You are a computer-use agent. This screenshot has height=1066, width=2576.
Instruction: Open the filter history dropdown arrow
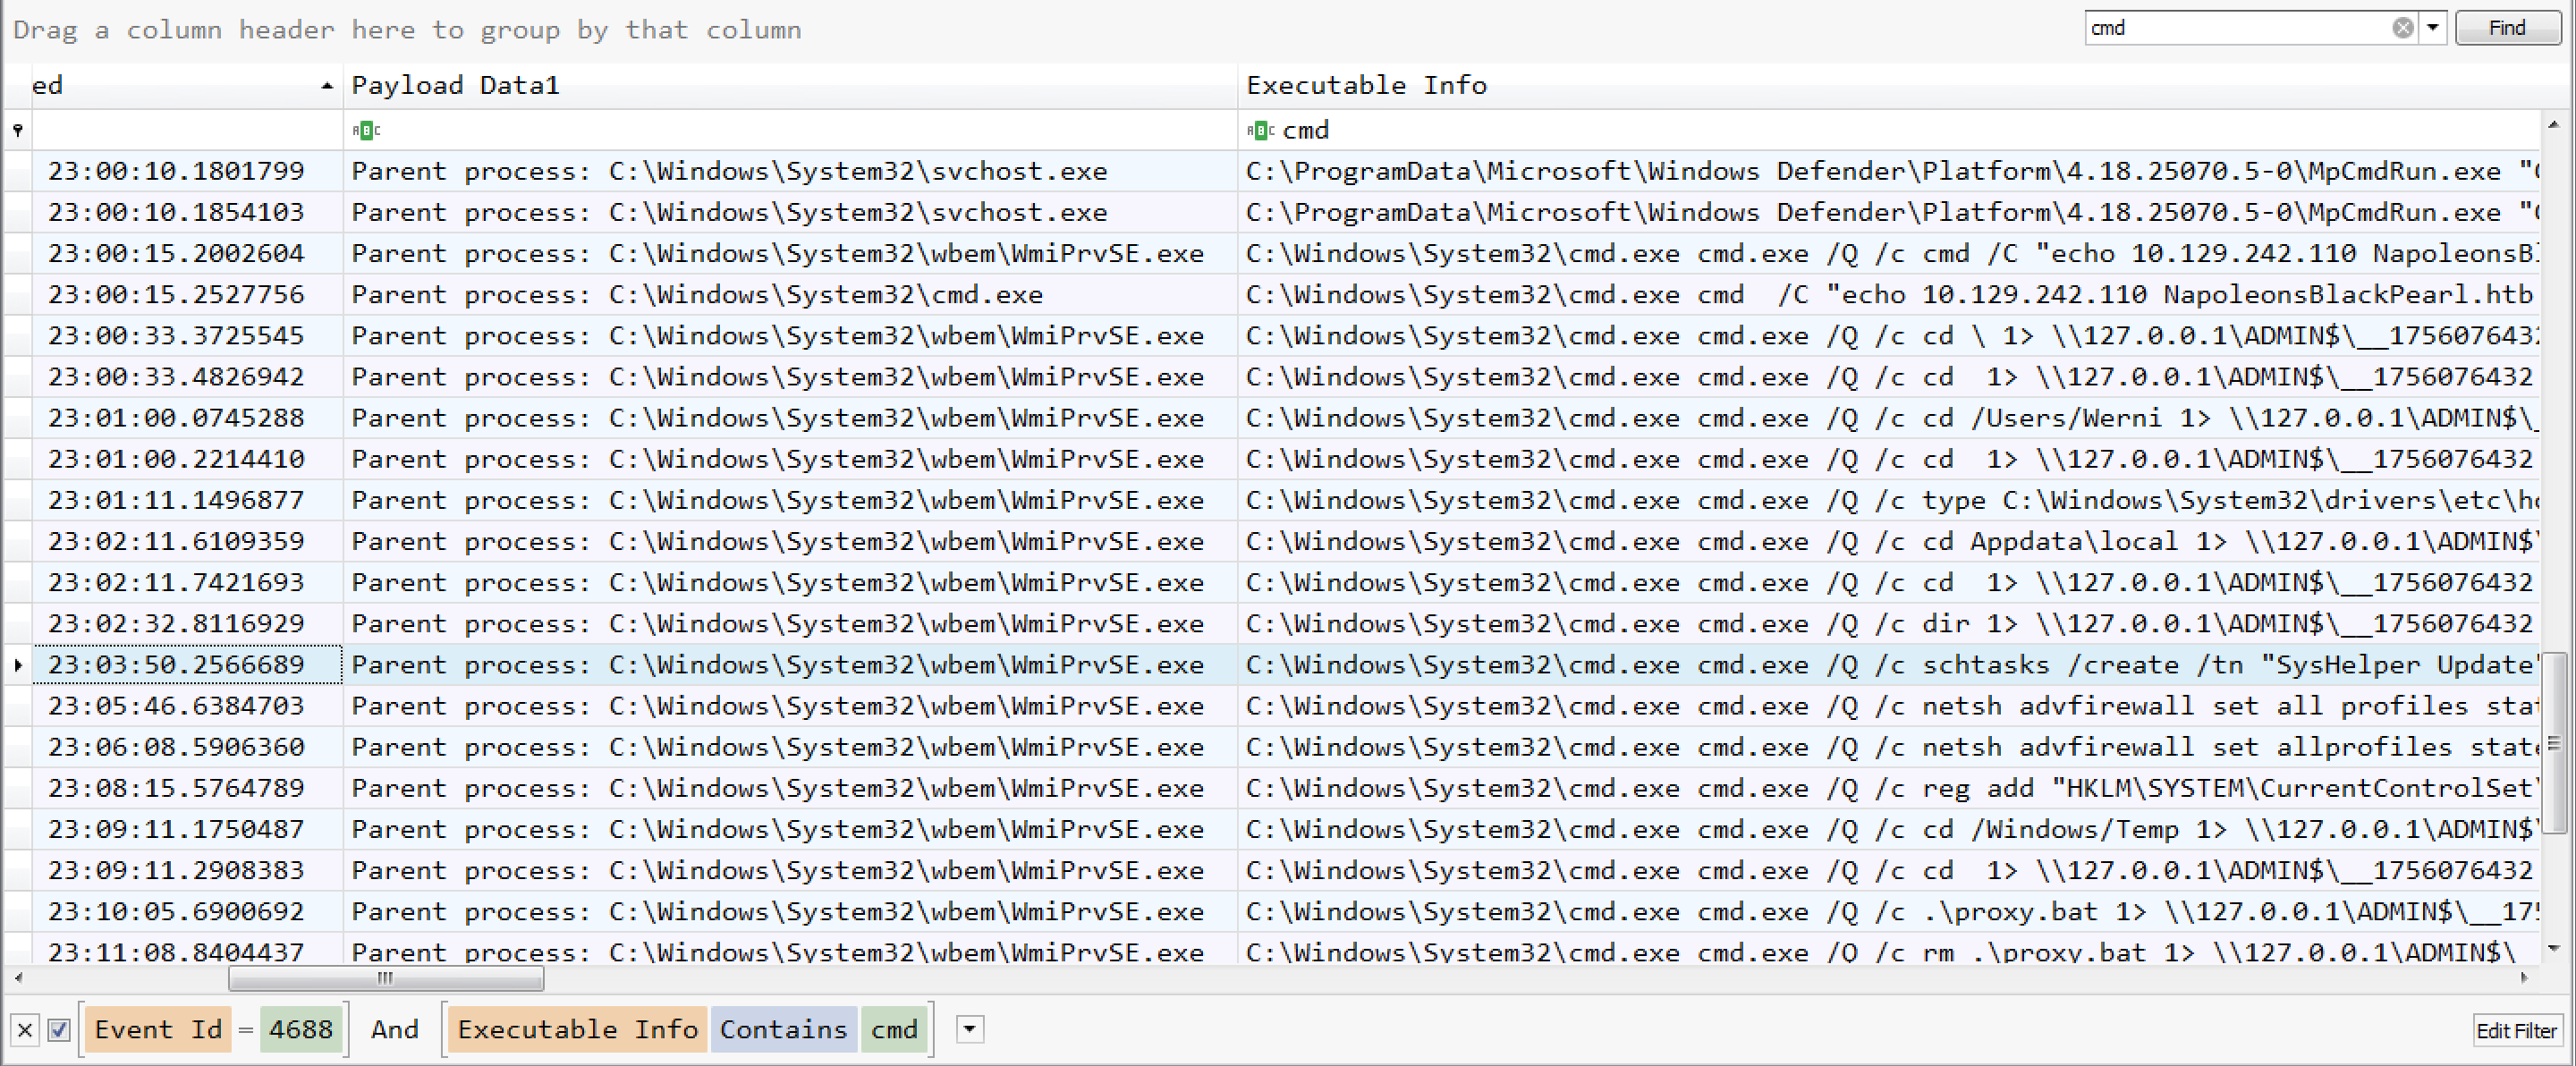click(969, 1029)
